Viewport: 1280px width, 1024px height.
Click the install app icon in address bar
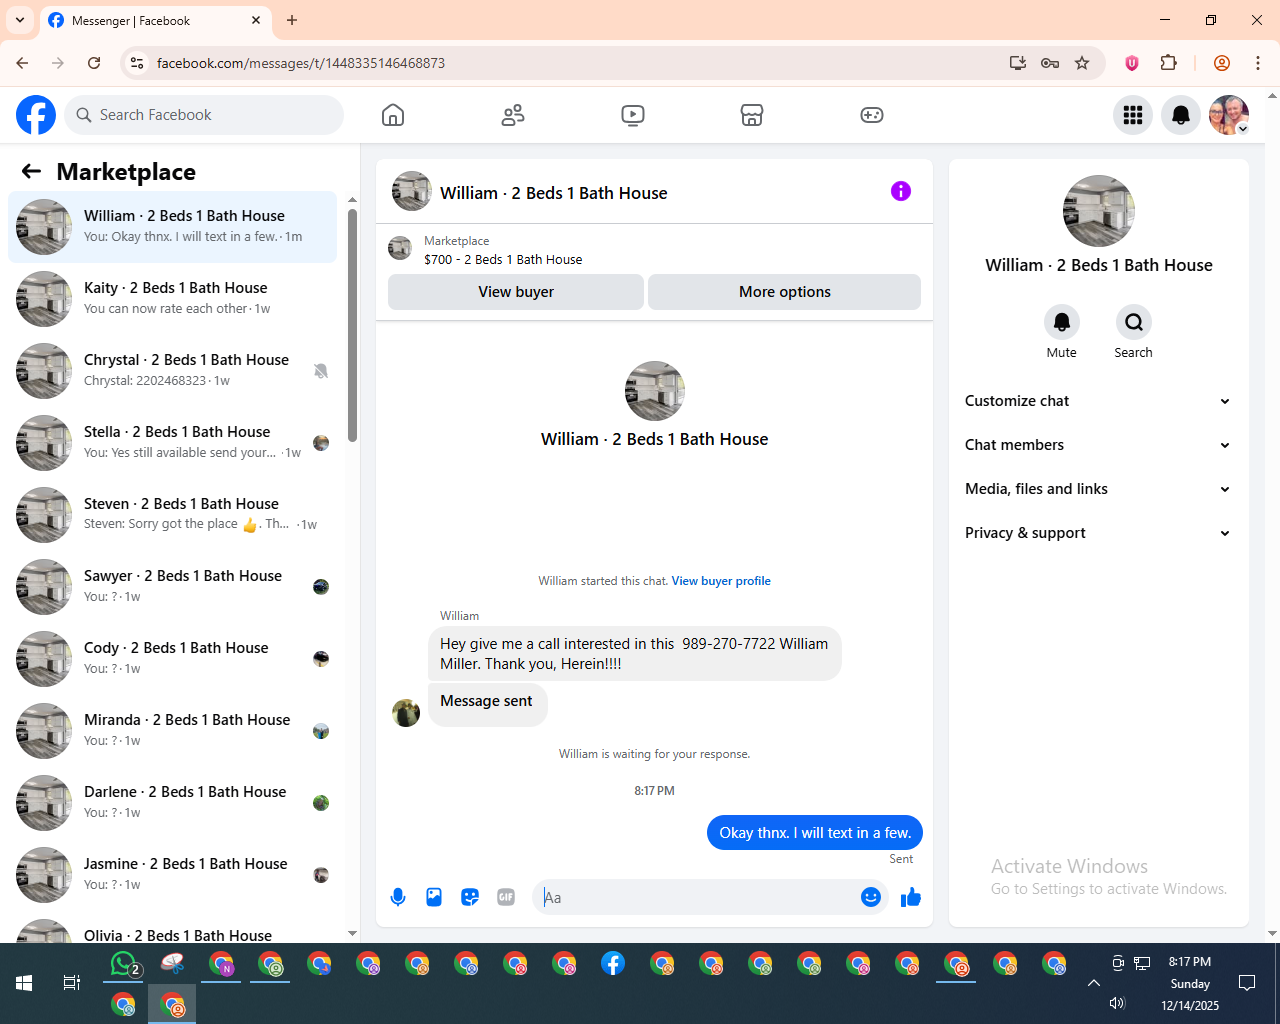tap(1018, 63)
